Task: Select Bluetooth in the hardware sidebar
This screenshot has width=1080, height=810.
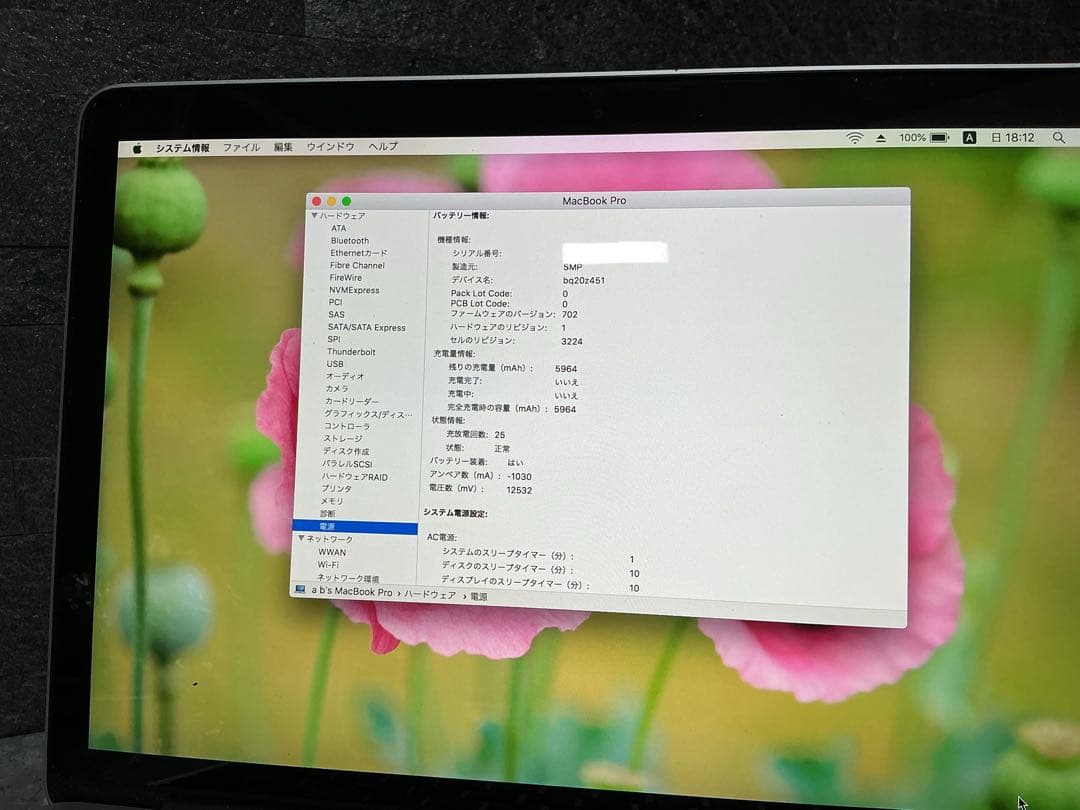Action: tap(352, 240)
